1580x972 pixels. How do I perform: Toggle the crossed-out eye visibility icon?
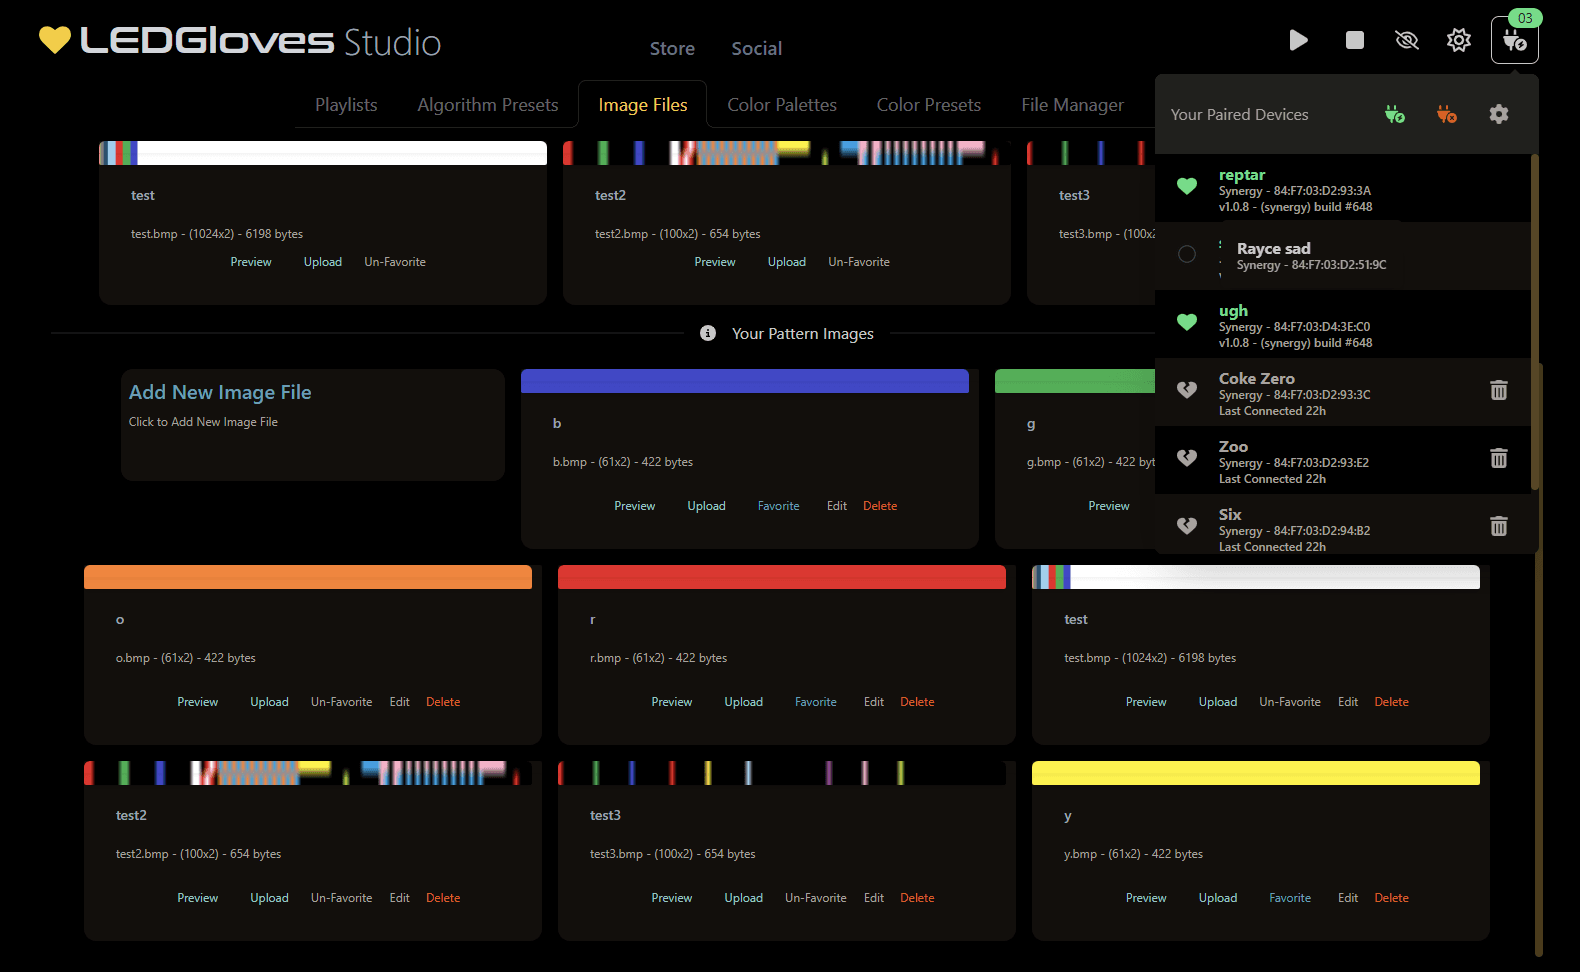click(x=1406, y=40)
